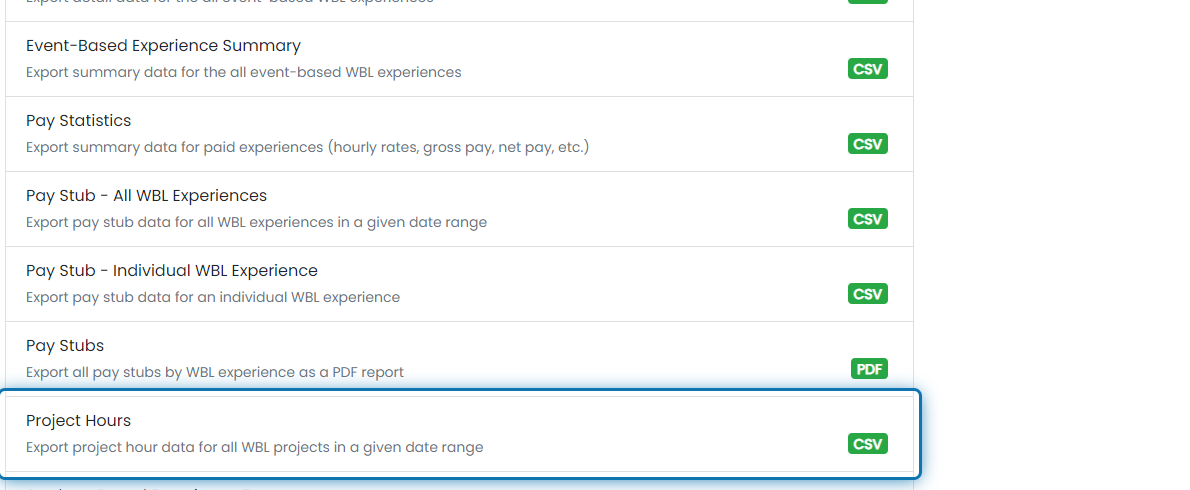Open the Event-Based Experience Summary title
Viewport: 1190px width, 490px height.
point(163,46)
